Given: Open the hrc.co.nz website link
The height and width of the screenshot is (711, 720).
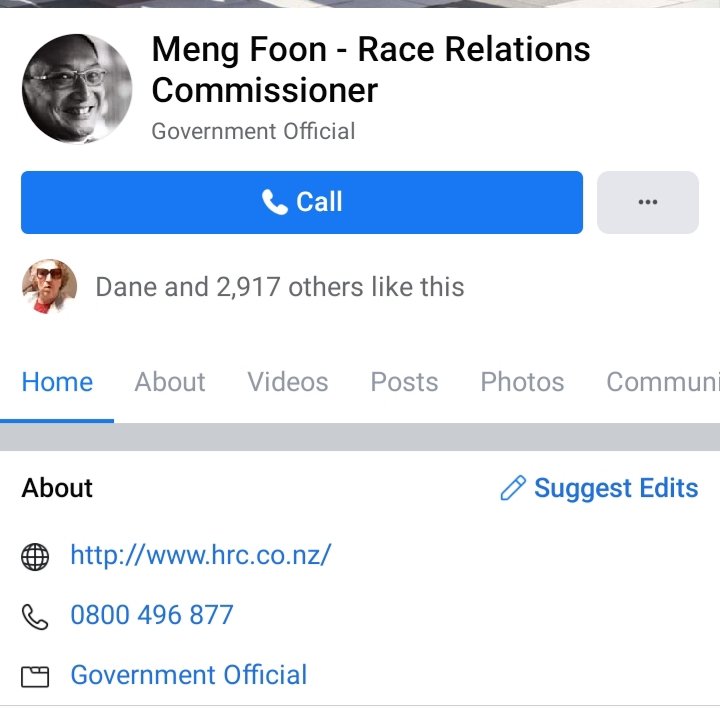Looking at the screenshot, I should click(200, 555).
